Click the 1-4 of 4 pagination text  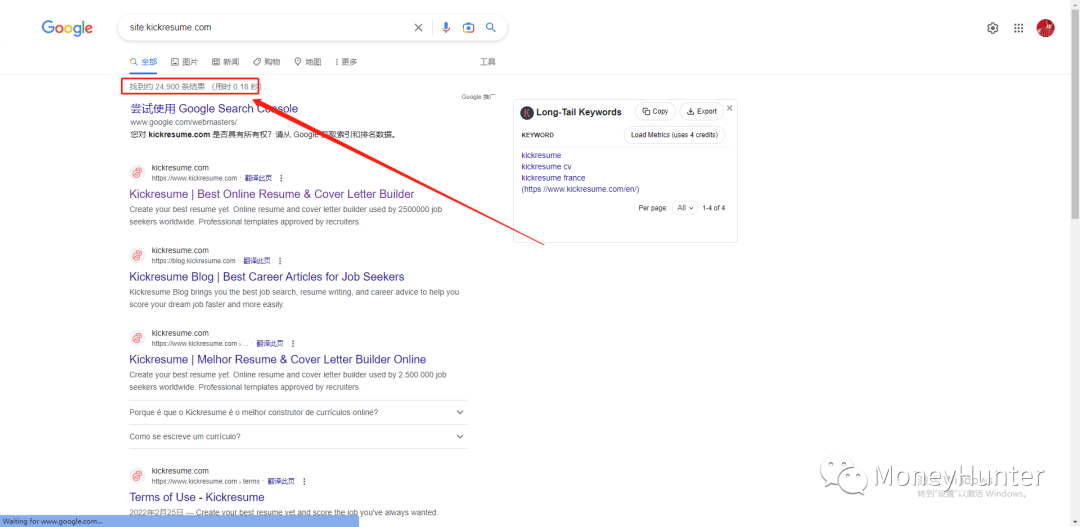tap(714, 207)
